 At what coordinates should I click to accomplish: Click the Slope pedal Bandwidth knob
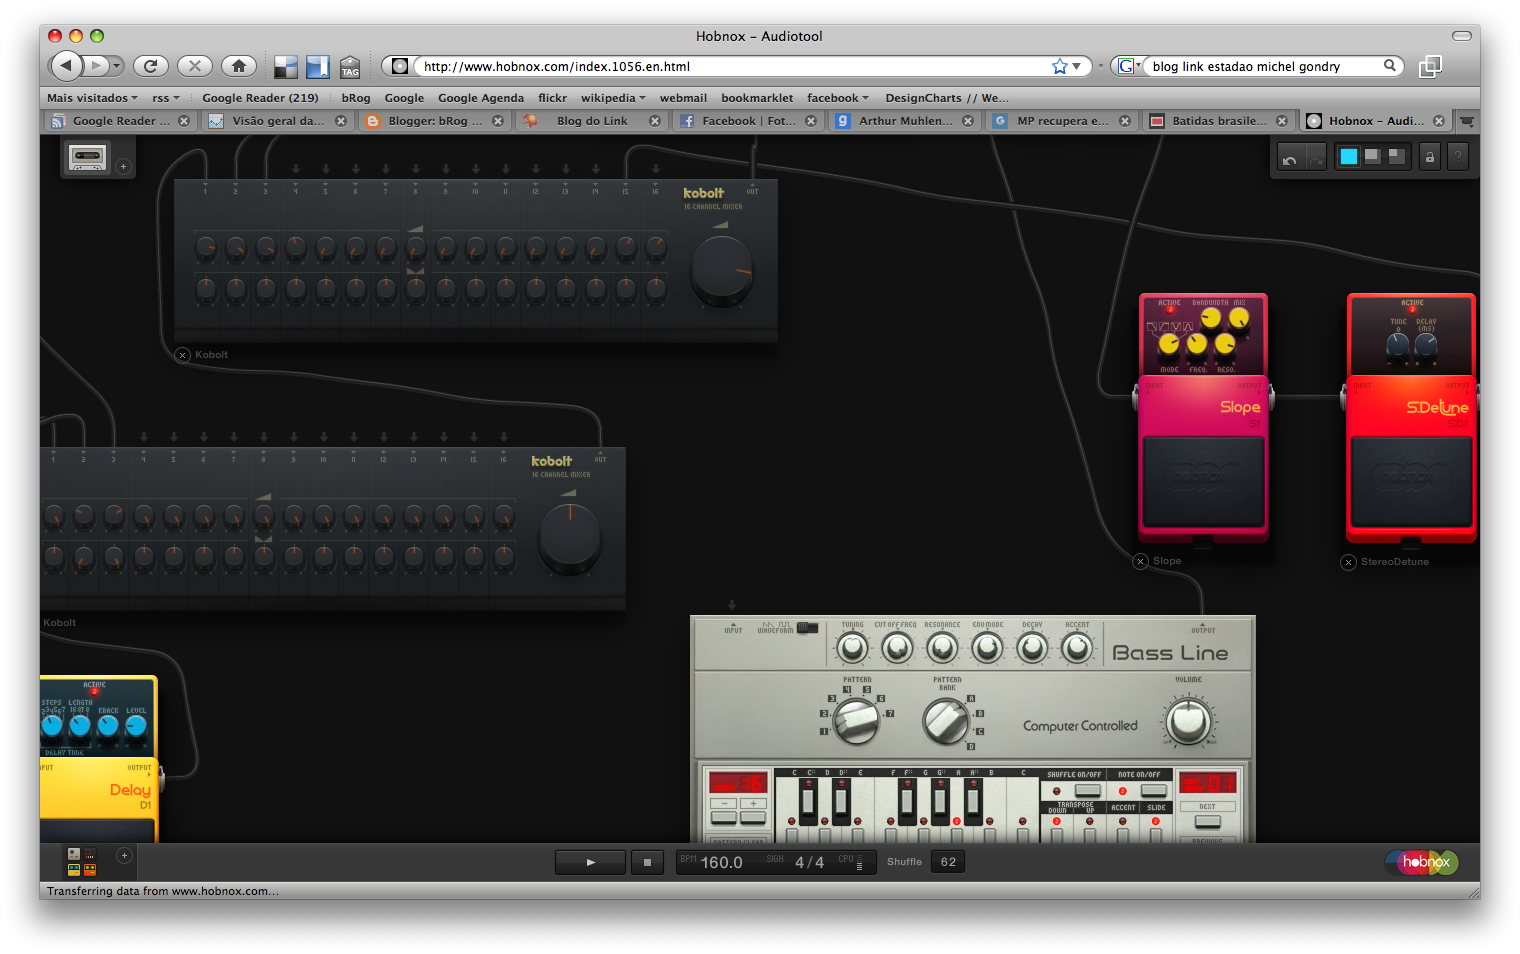click(x=1210, y=319)
